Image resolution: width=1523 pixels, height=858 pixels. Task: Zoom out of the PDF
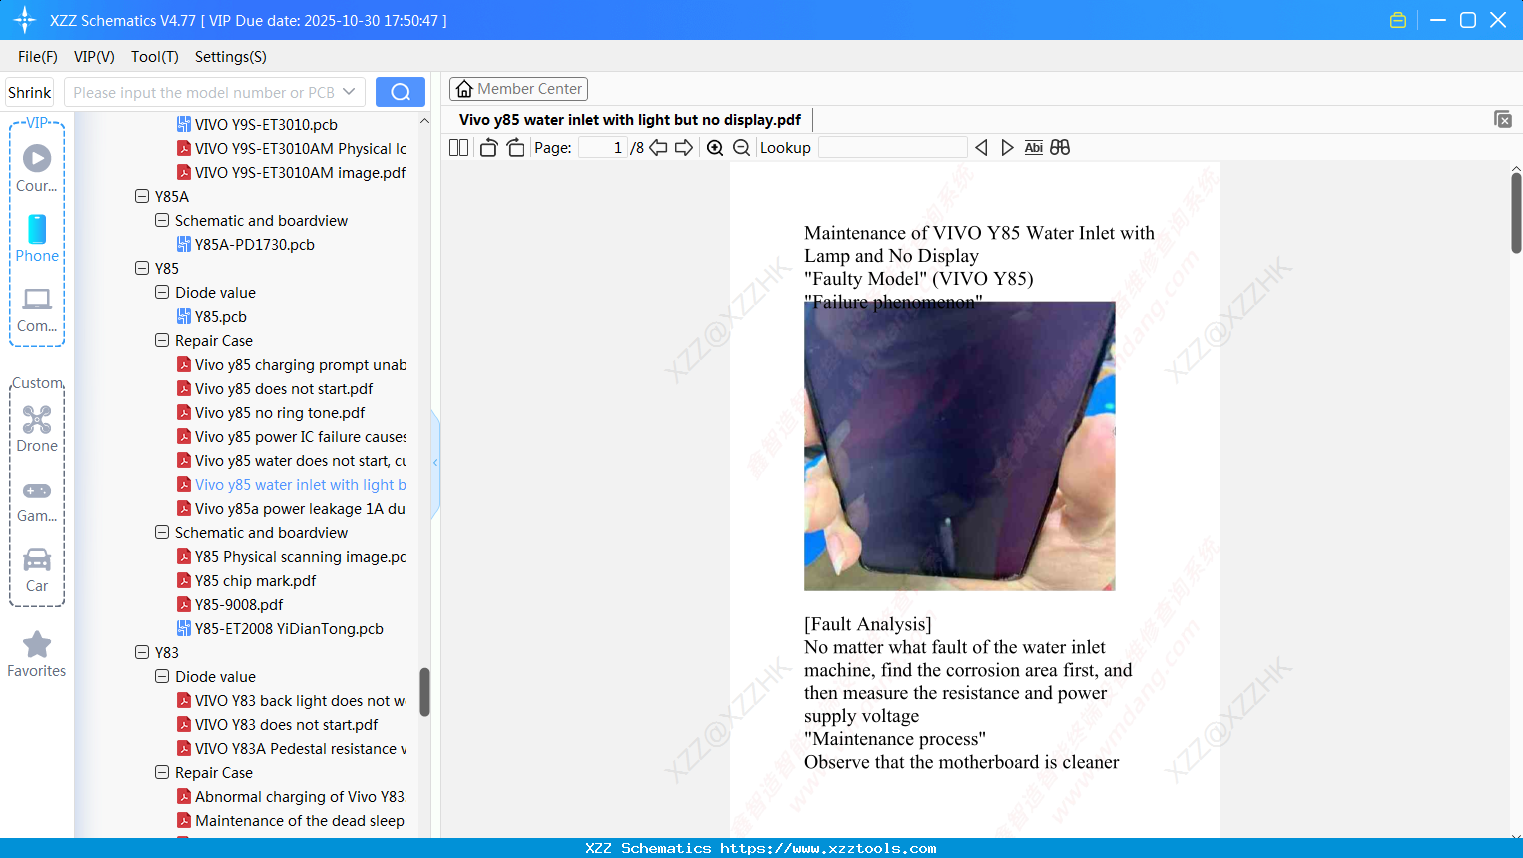pos(741,148)
